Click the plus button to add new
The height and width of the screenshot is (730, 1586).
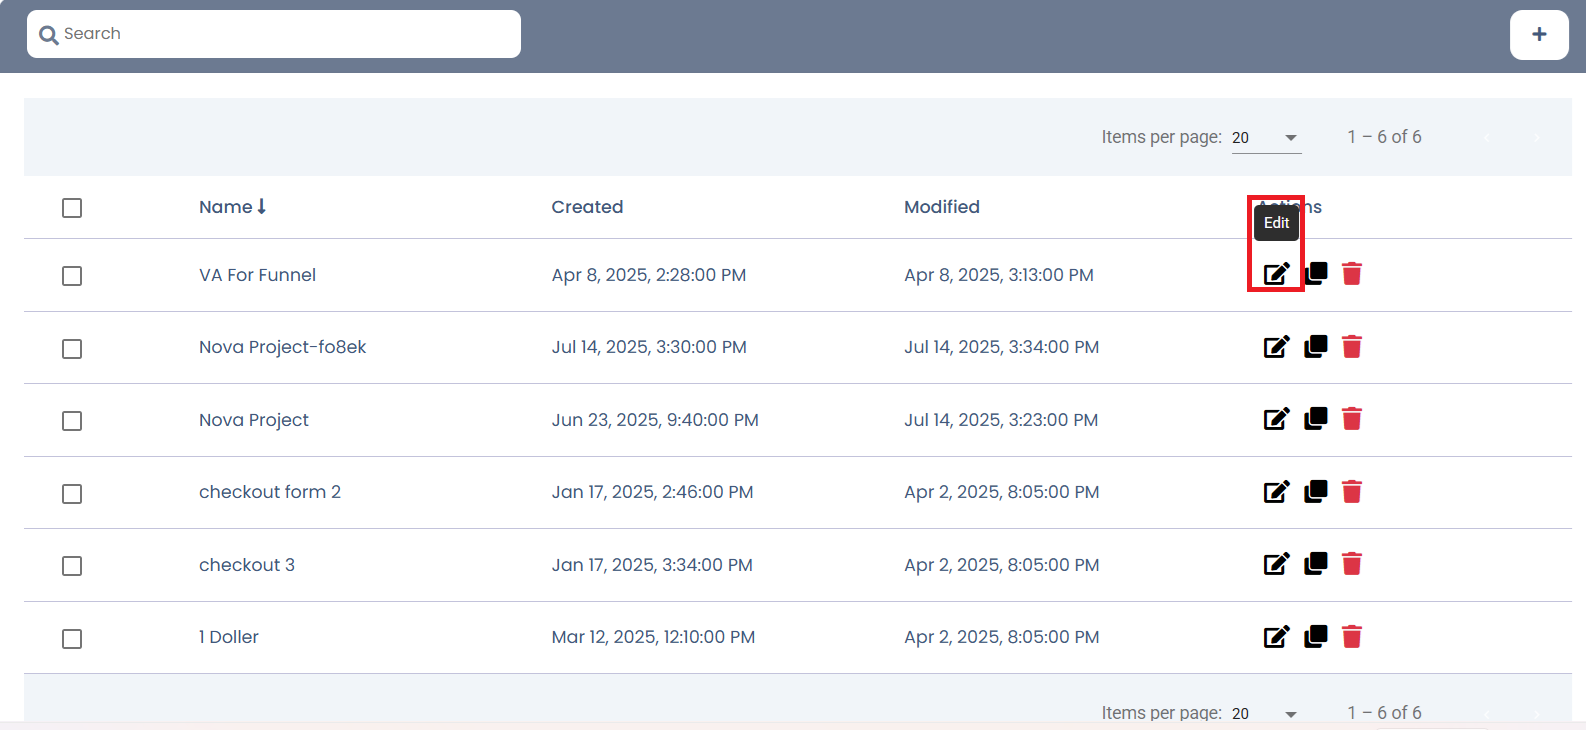tap(1539, 35)
